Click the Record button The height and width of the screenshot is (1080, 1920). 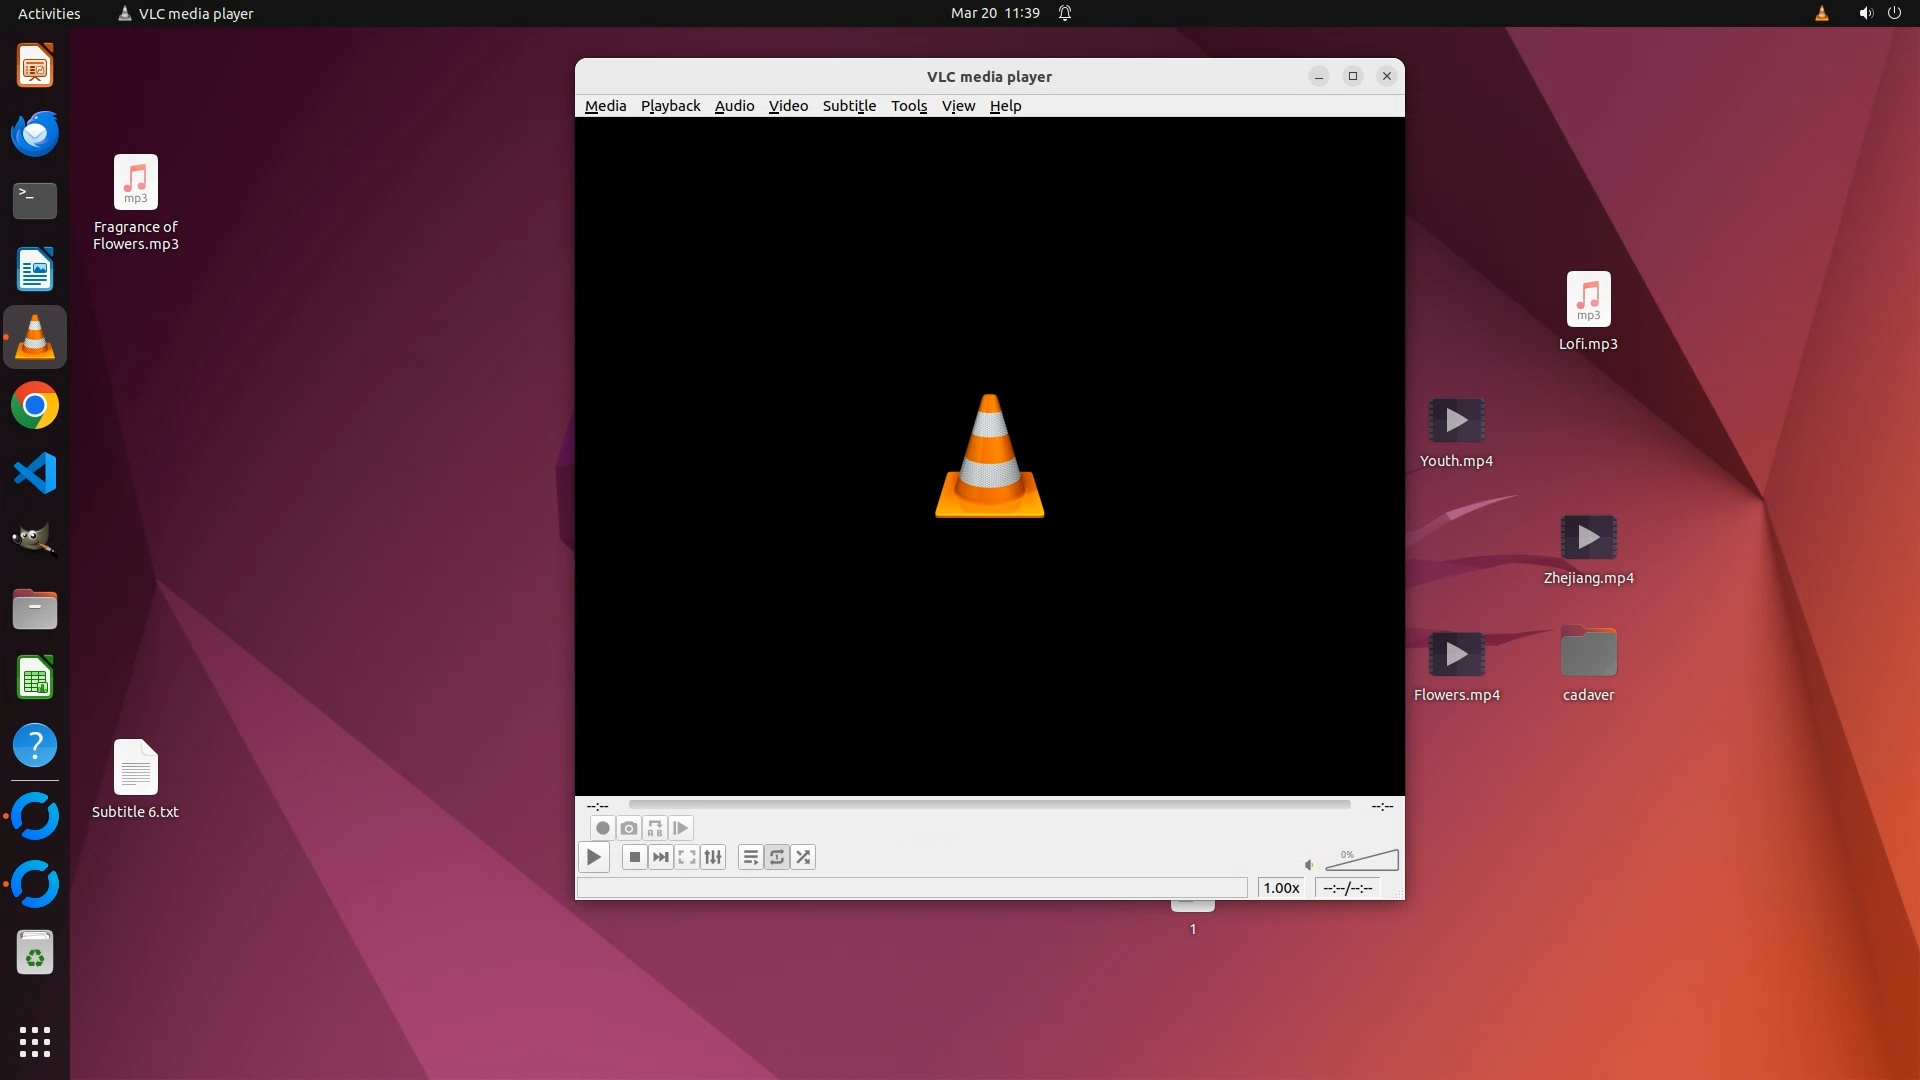[602, 828]
